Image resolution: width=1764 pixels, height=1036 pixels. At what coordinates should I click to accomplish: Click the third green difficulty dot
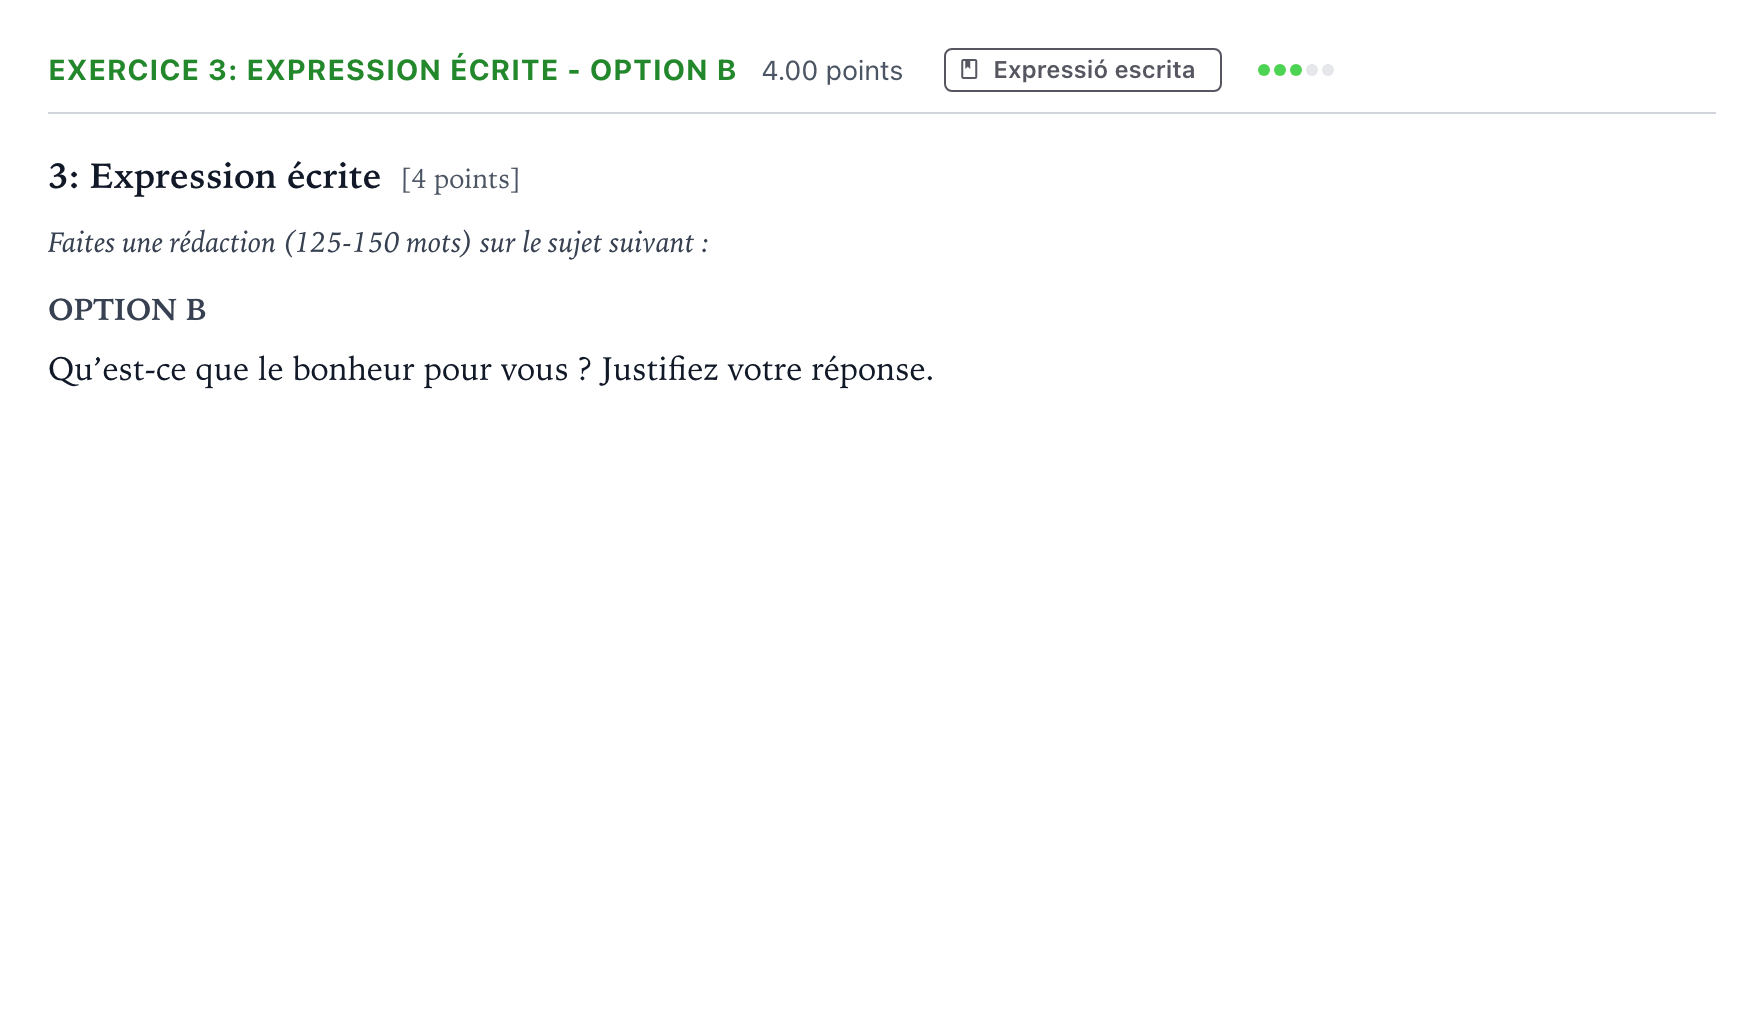(x=1296, y=70)
